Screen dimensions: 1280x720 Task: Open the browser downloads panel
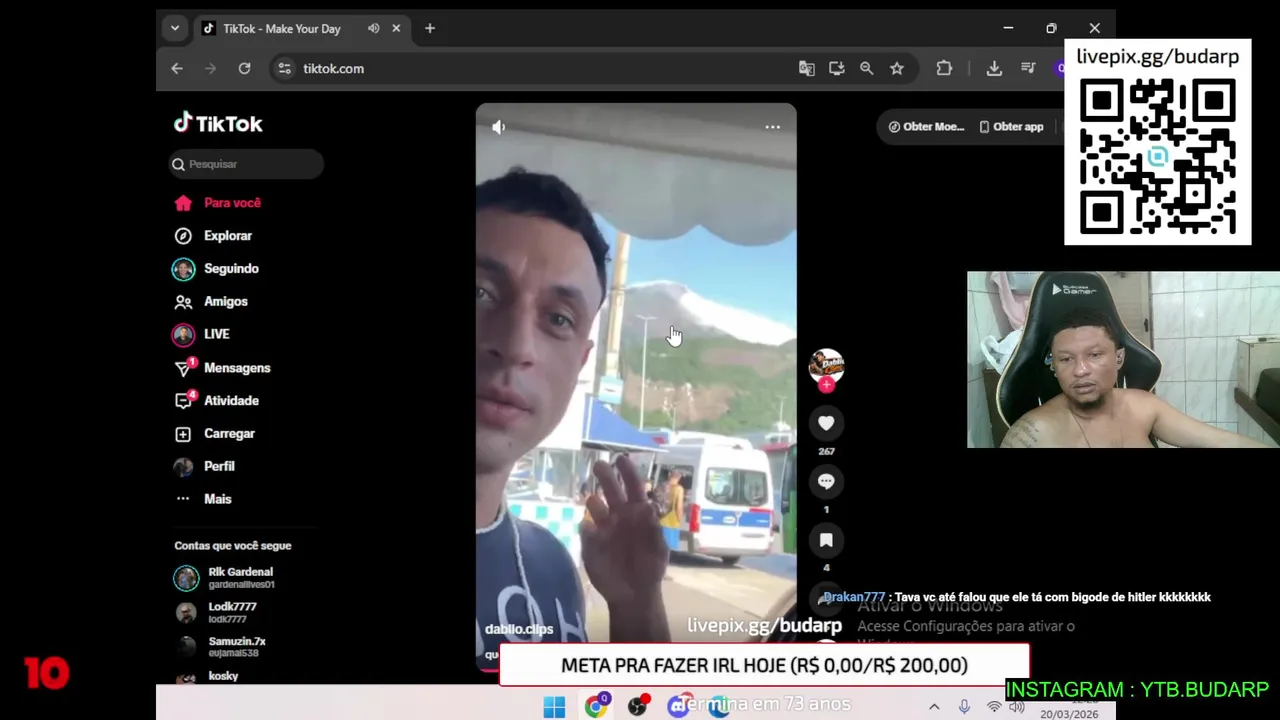click(994, 68)
